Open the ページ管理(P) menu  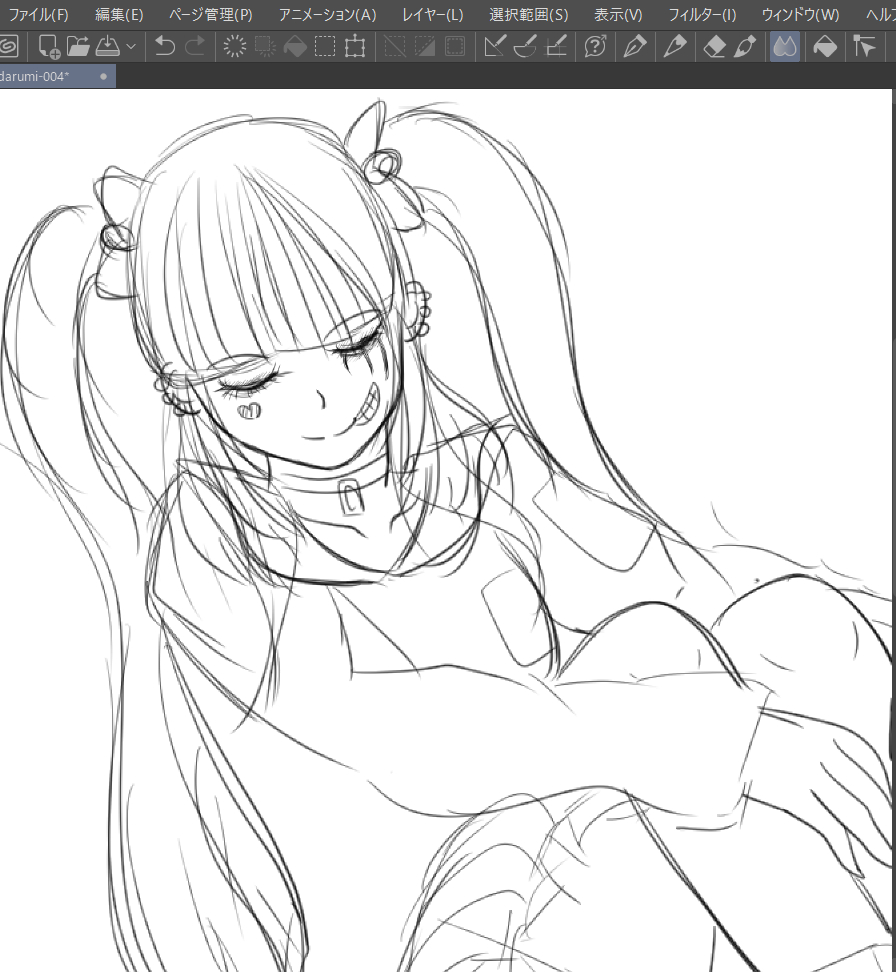coord(211,14)
